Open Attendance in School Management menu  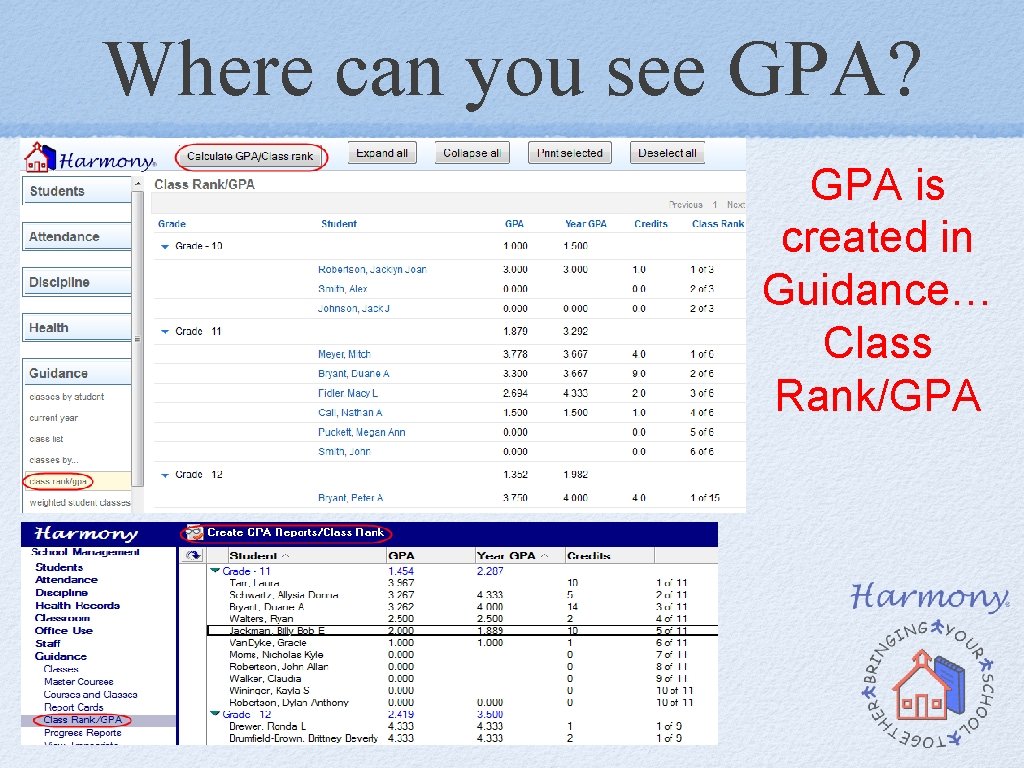point(66,579)
